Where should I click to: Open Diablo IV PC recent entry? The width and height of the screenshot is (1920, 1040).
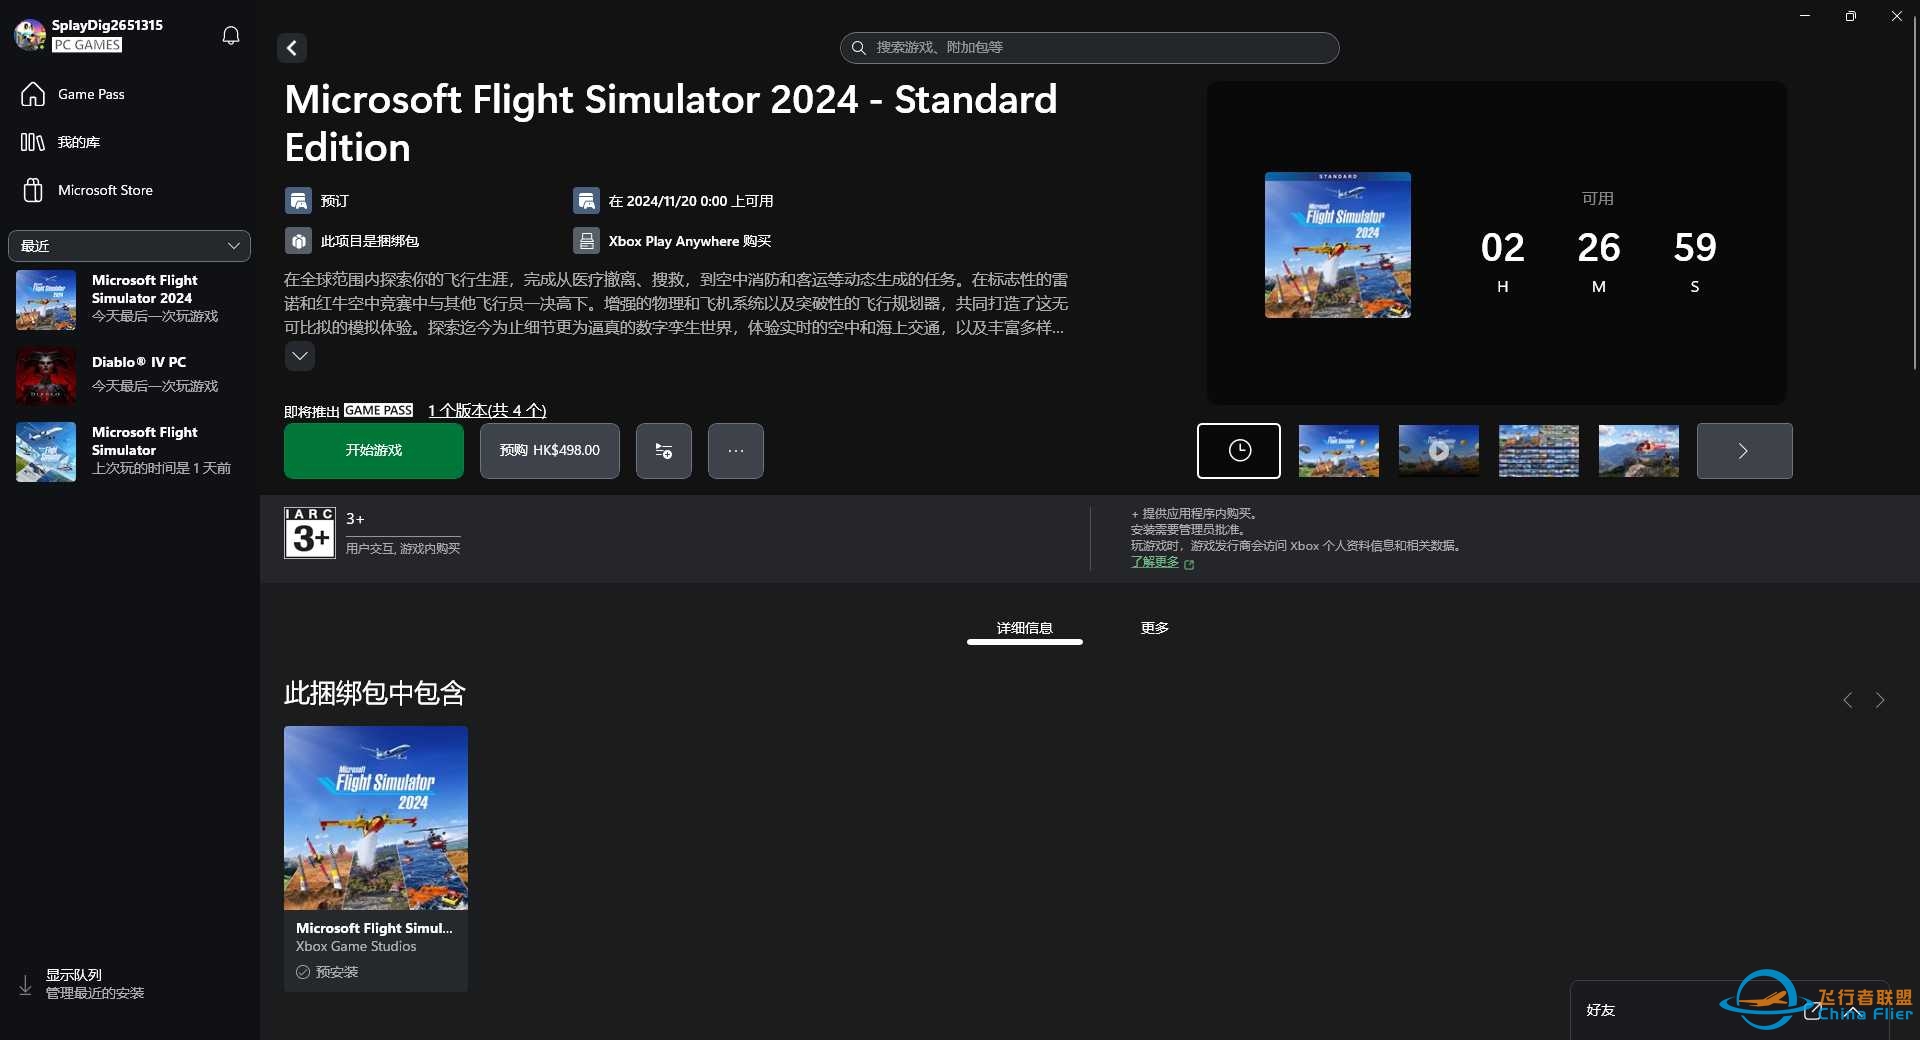[128, 375]
